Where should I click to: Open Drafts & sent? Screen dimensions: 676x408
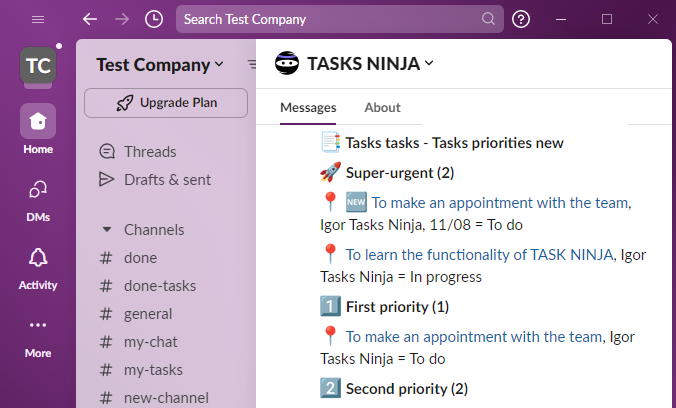[x=167, y=179]
